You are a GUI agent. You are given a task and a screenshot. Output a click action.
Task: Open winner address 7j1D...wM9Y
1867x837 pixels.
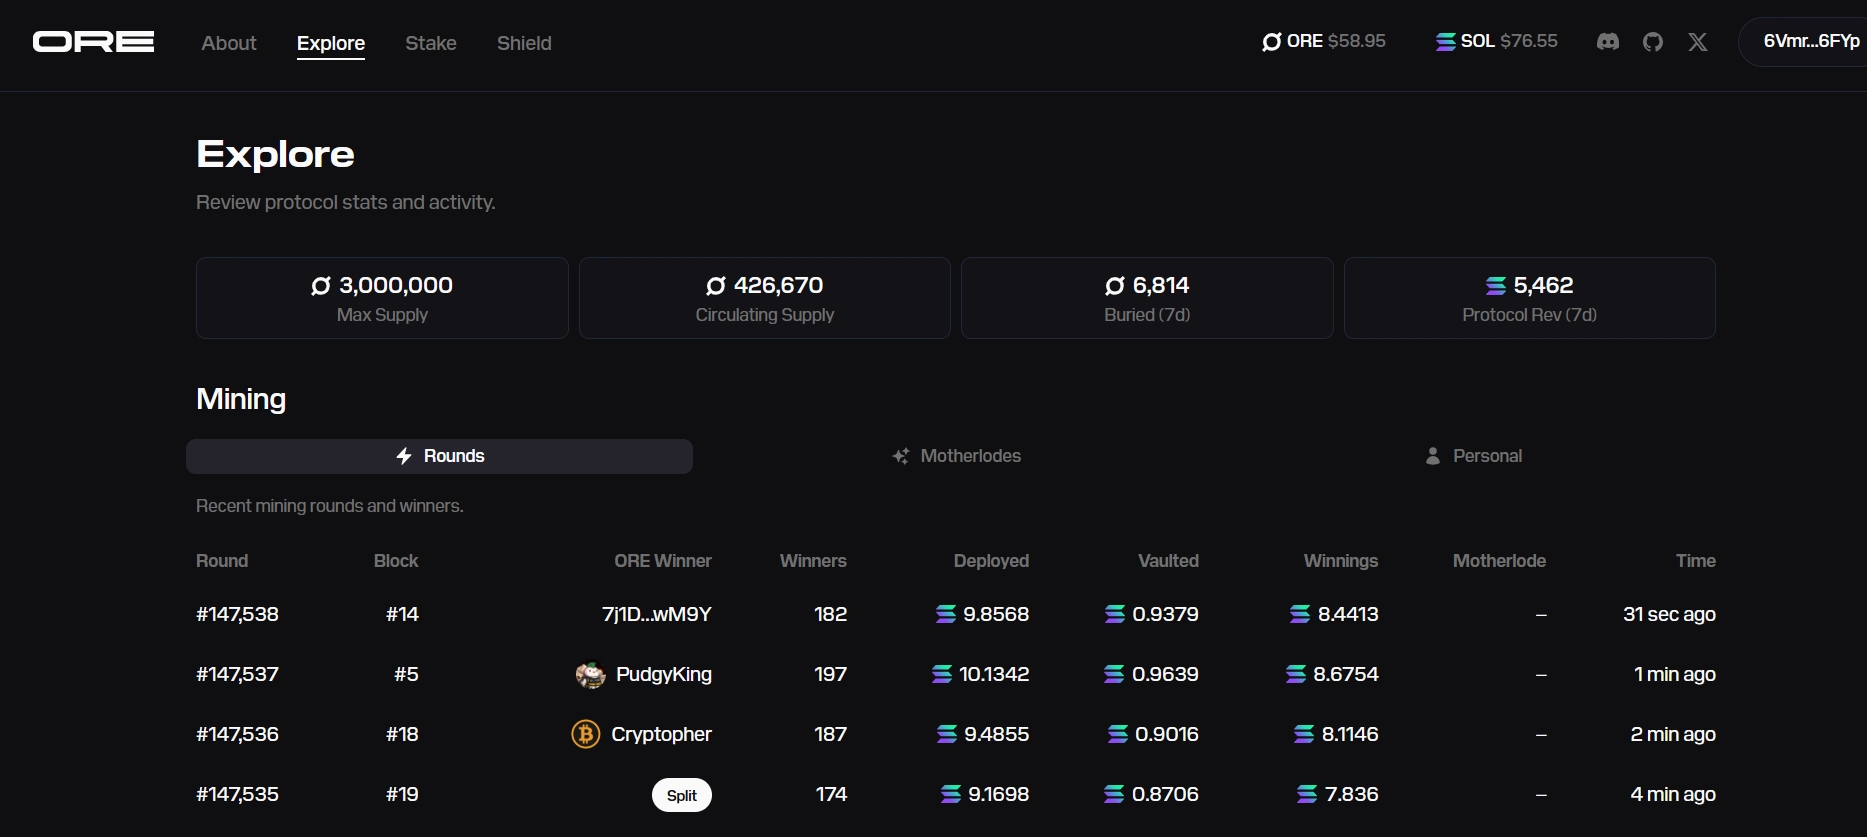[656, 614]
